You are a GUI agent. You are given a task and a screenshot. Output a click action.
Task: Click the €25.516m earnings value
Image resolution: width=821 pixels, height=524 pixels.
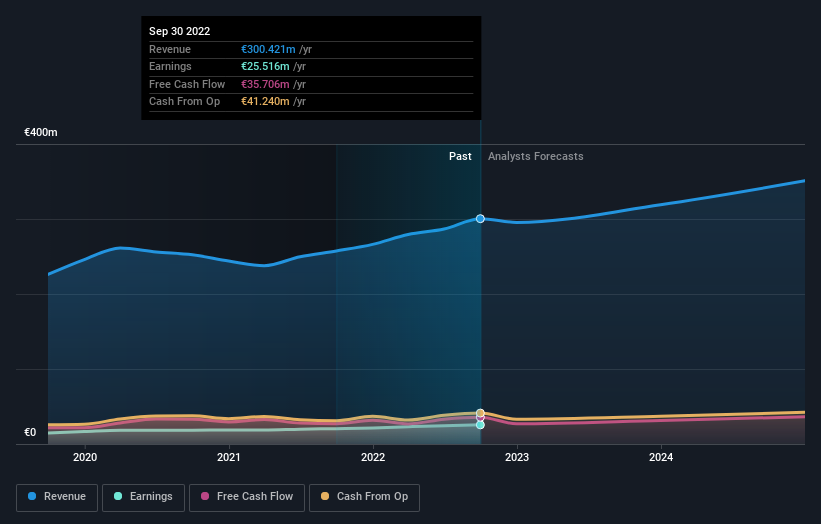[265, 66]
